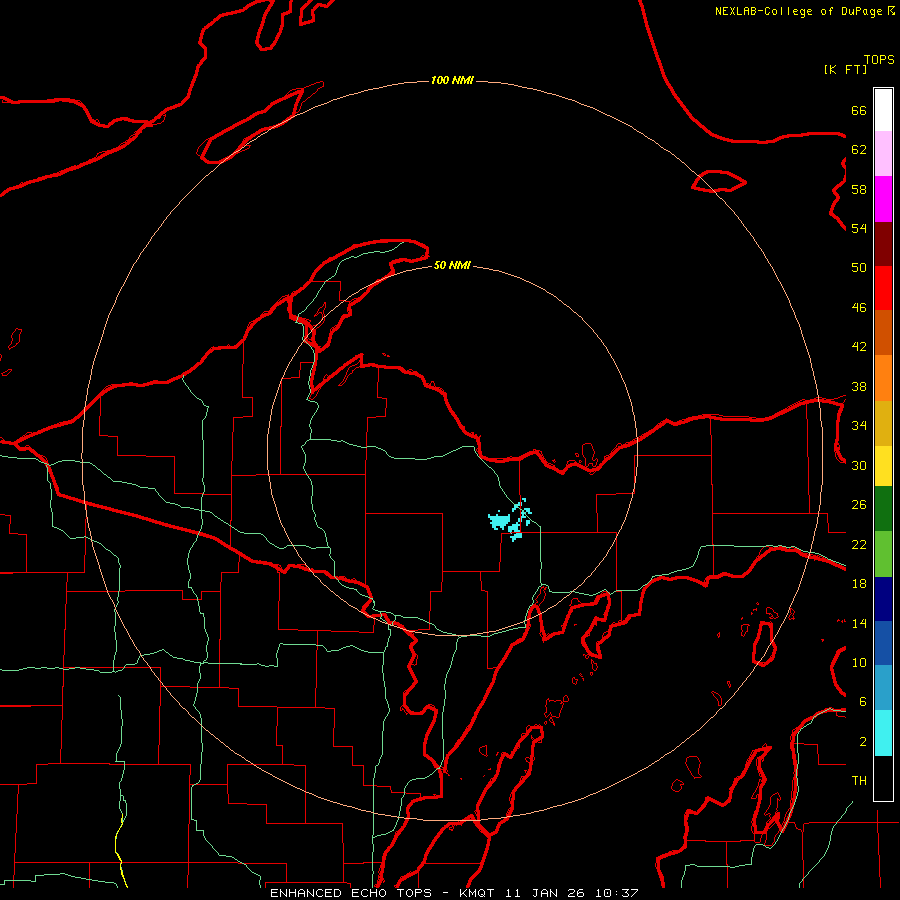Screen dimensions: 900x900
Task: Click the light pink legend swatch
Action: (x=883, y=154)
